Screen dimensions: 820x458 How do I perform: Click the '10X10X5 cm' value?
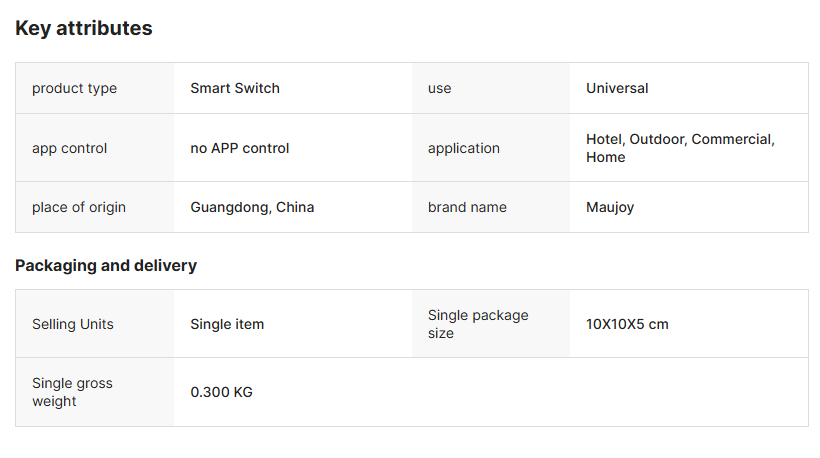click(x=627, y=324)
